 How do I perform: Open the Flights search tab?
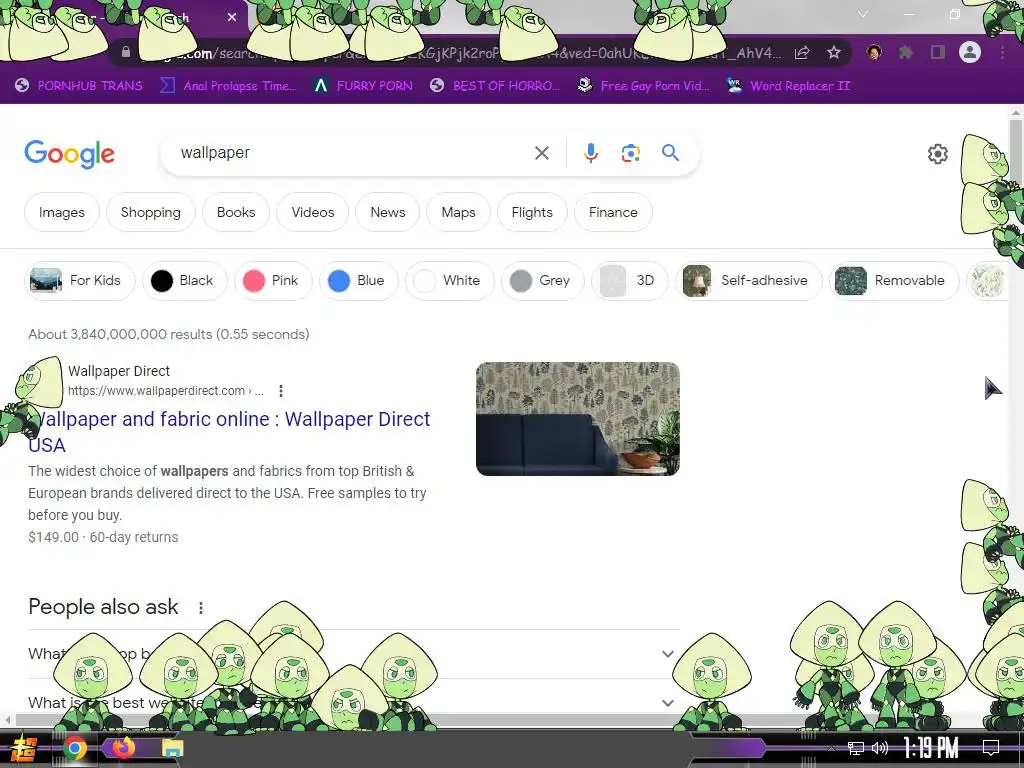pos(532,212)
